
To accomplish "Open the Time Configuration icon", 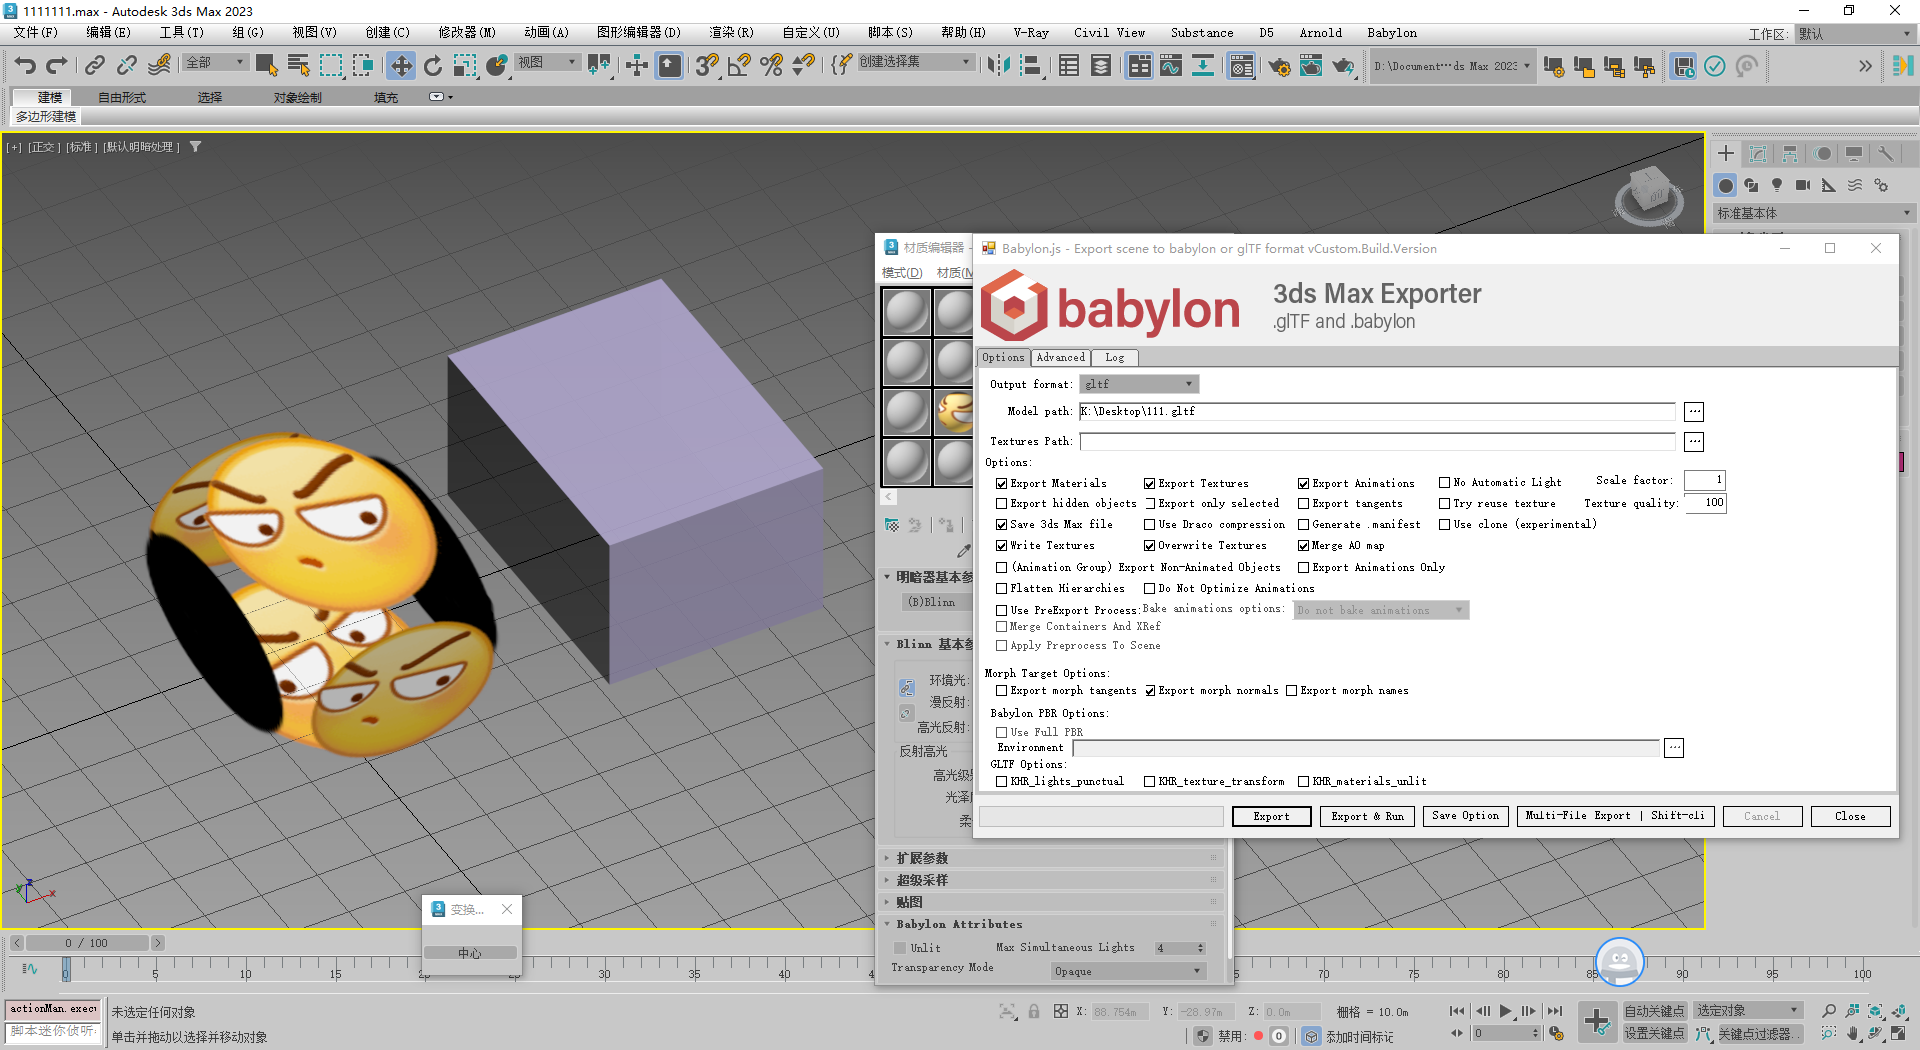I will point(1557,1034).
